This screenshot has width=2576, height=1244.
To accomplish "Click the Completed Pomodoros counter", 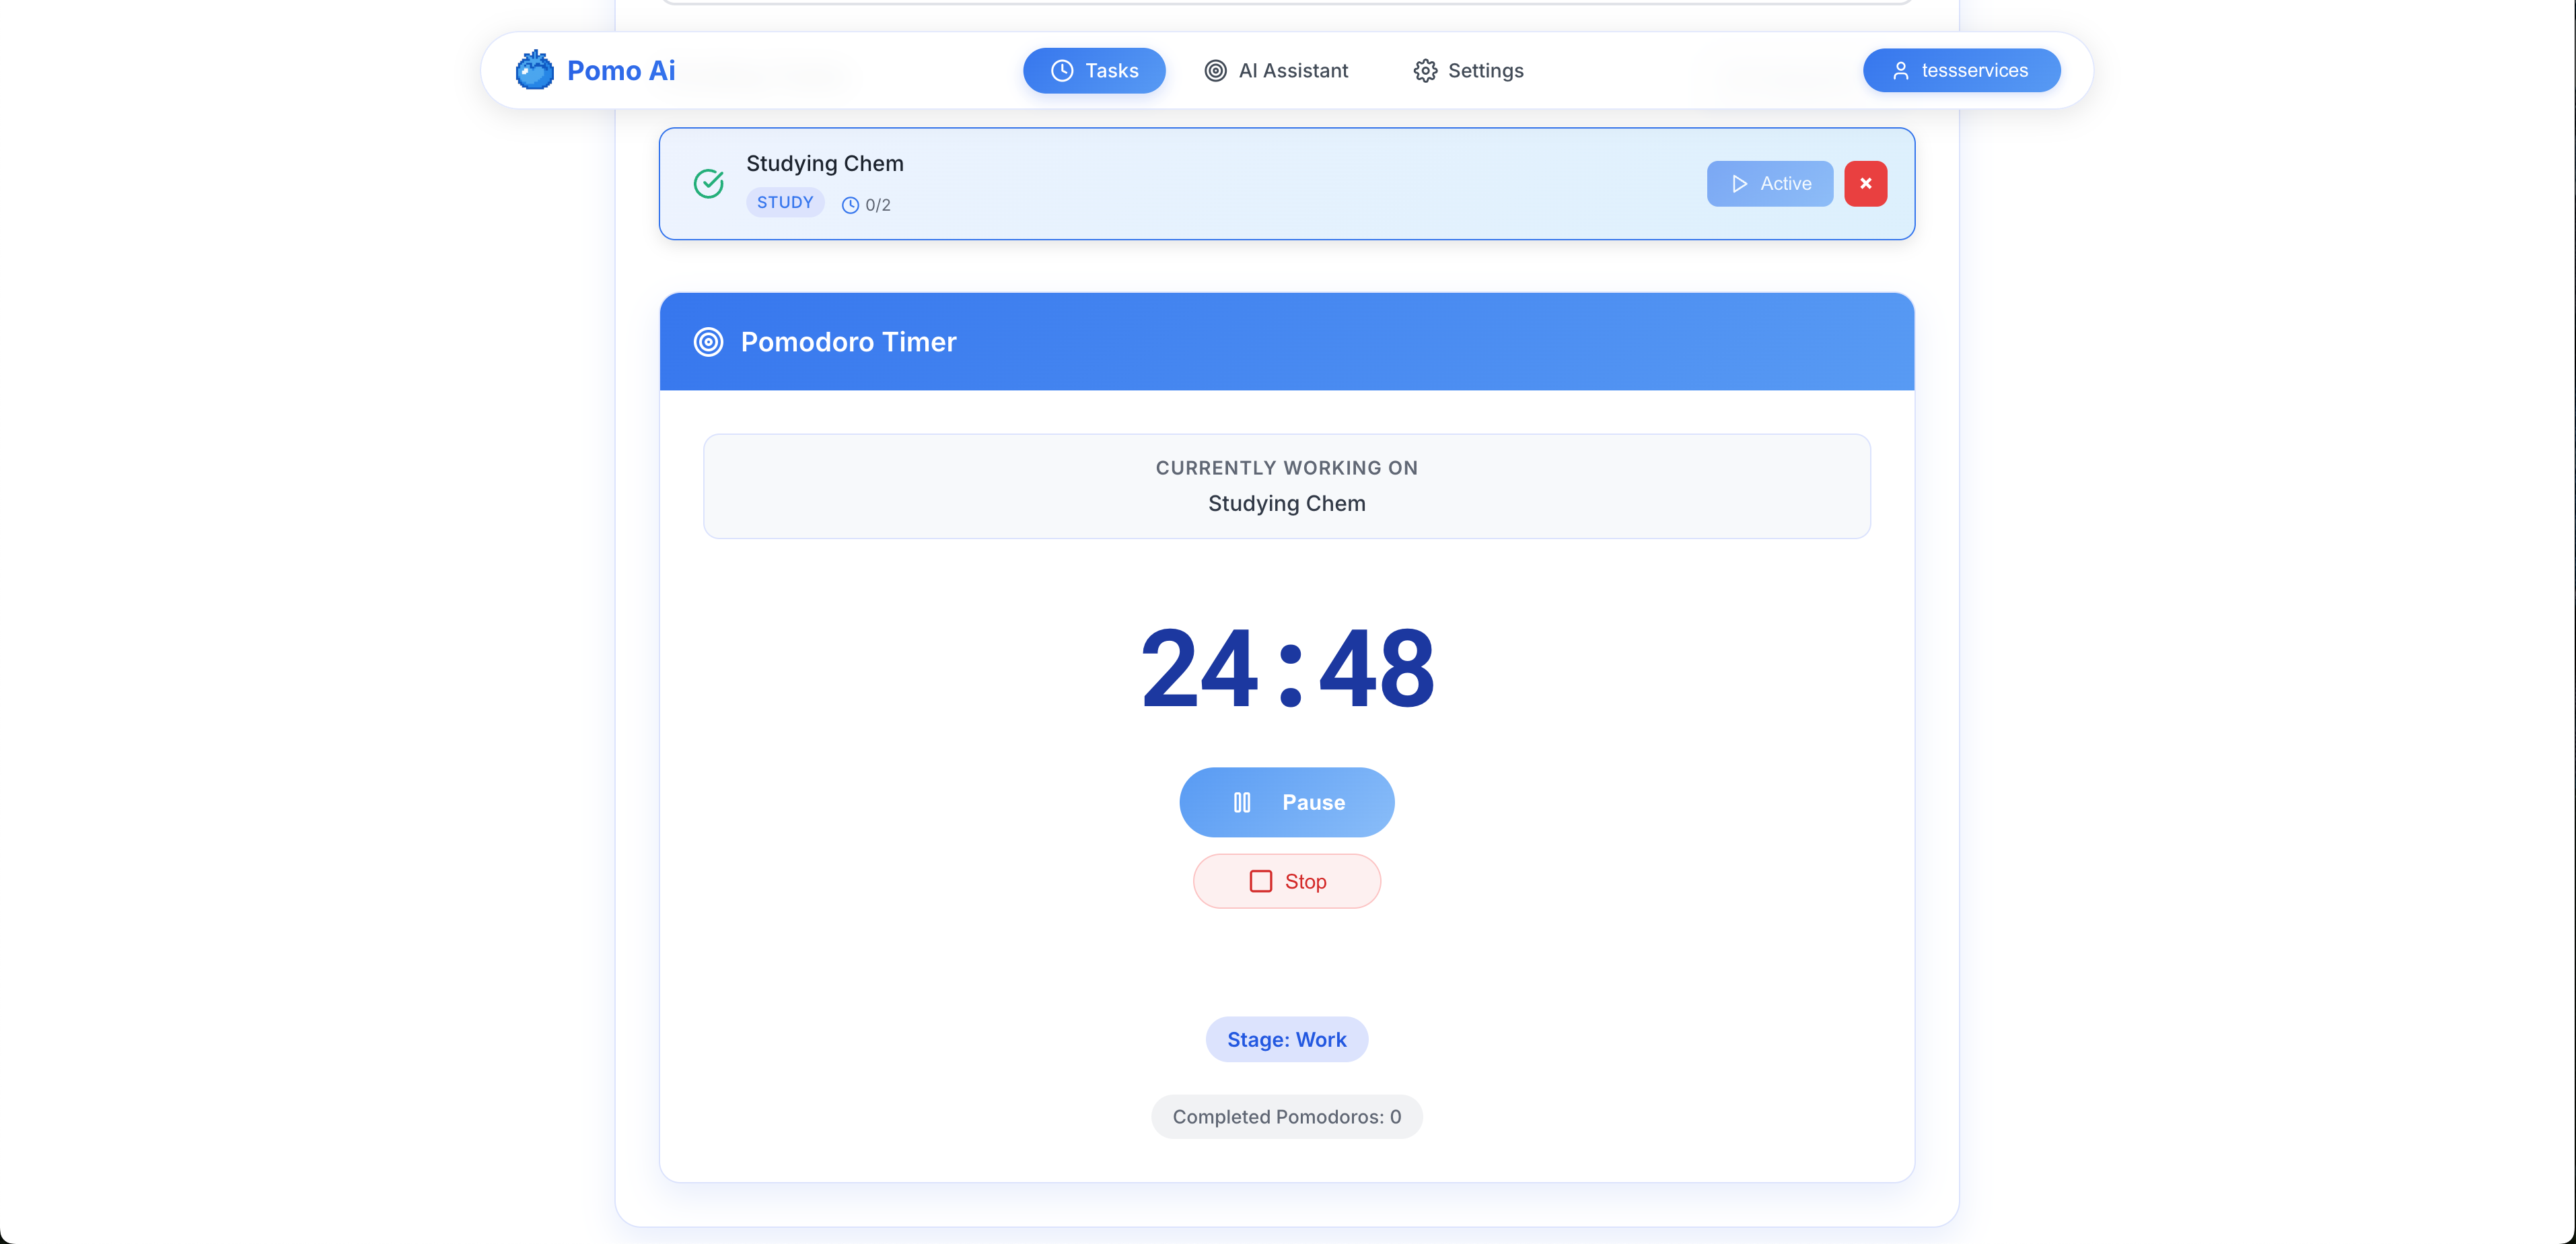I will [1286, 1117].
